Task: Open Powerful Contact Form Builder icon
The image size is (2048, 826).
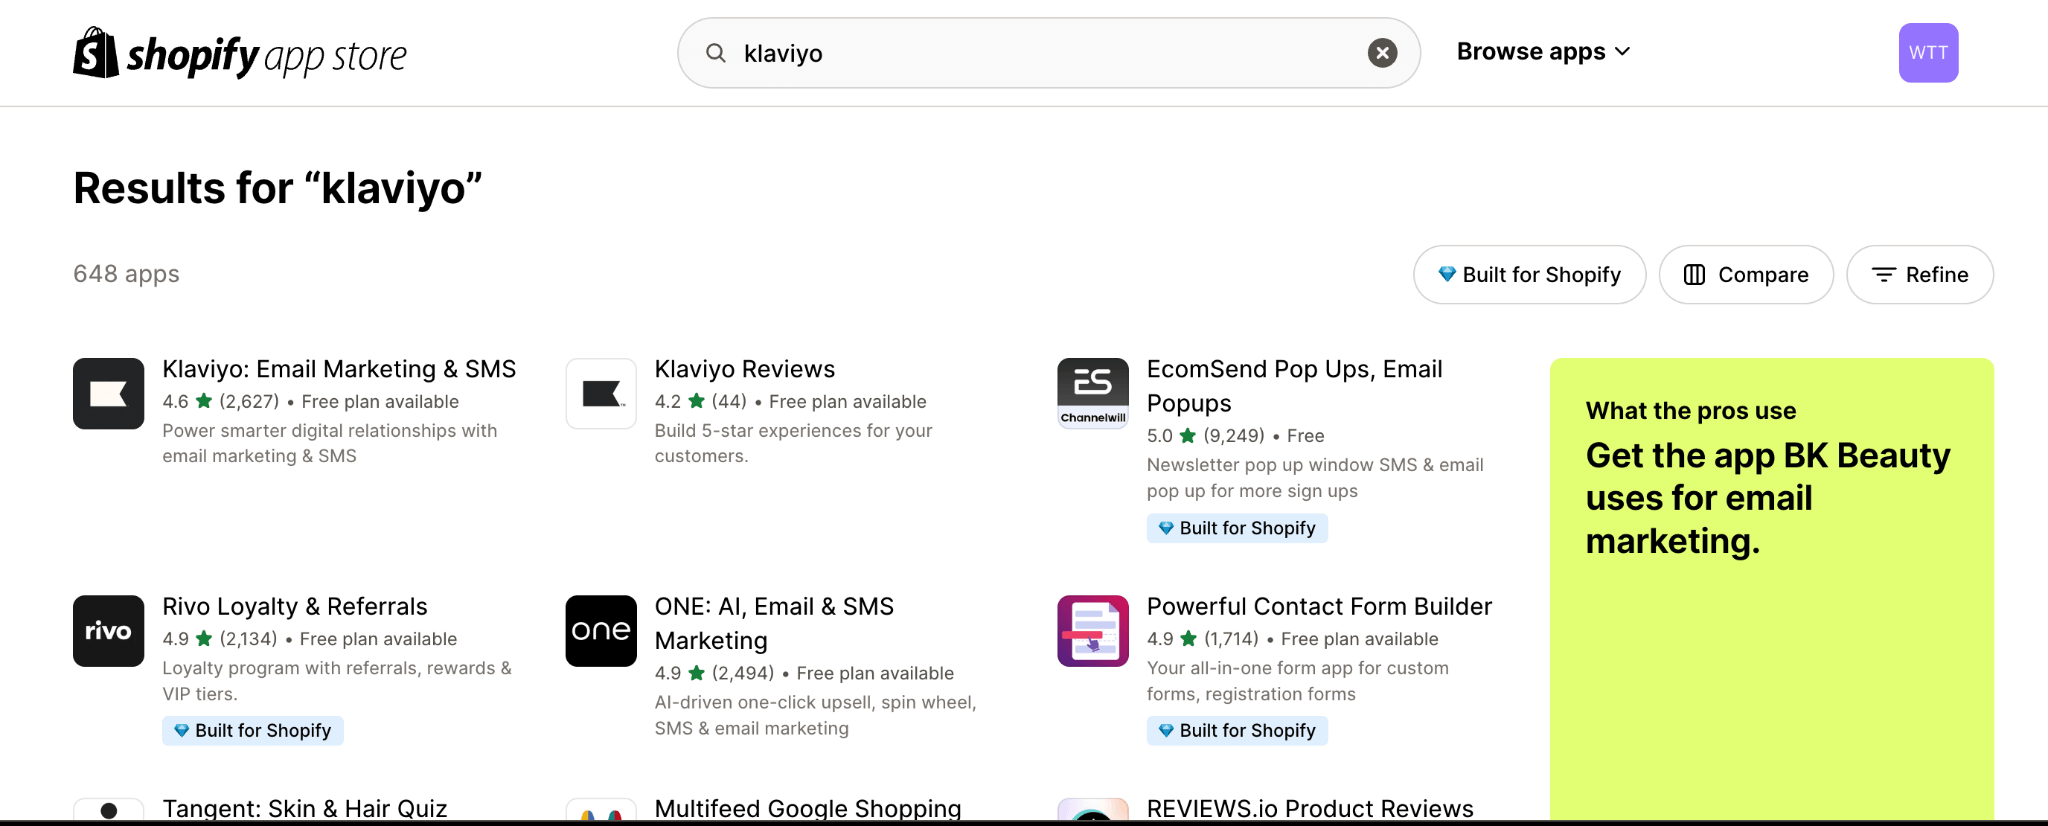Action: tap(1093, 631)
